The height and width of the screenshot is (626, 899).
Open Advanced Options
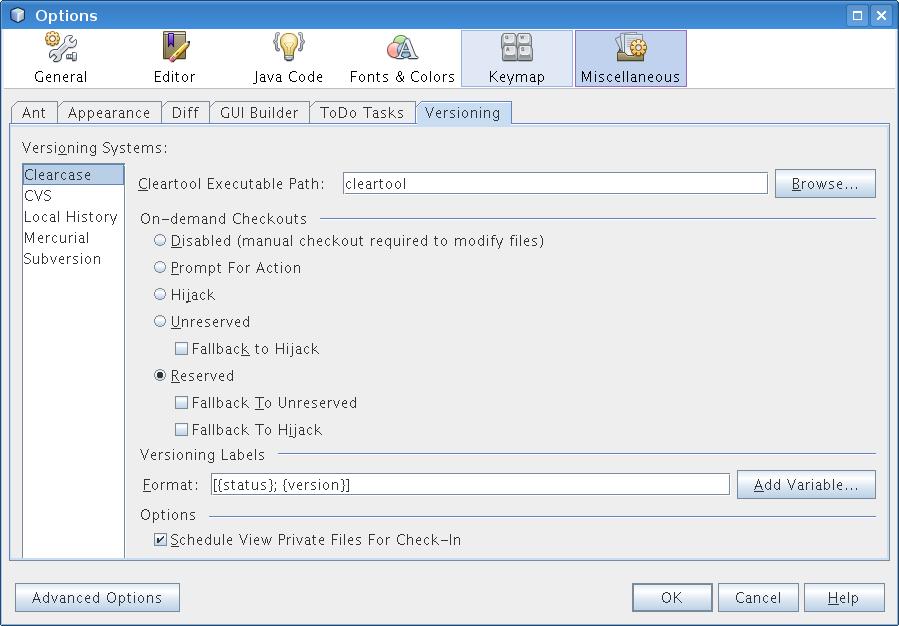[97, 598]
